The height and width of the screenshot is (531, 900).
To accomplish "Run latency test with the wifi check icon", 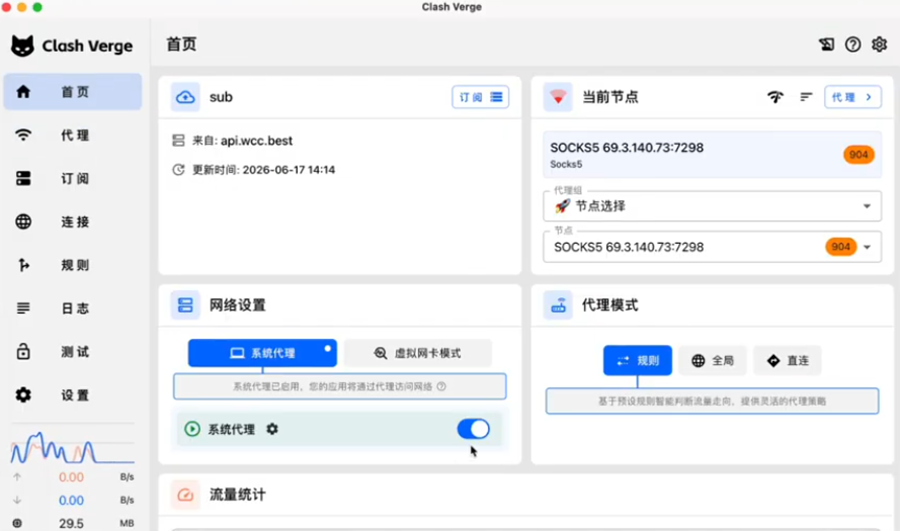I will [775, 97].
